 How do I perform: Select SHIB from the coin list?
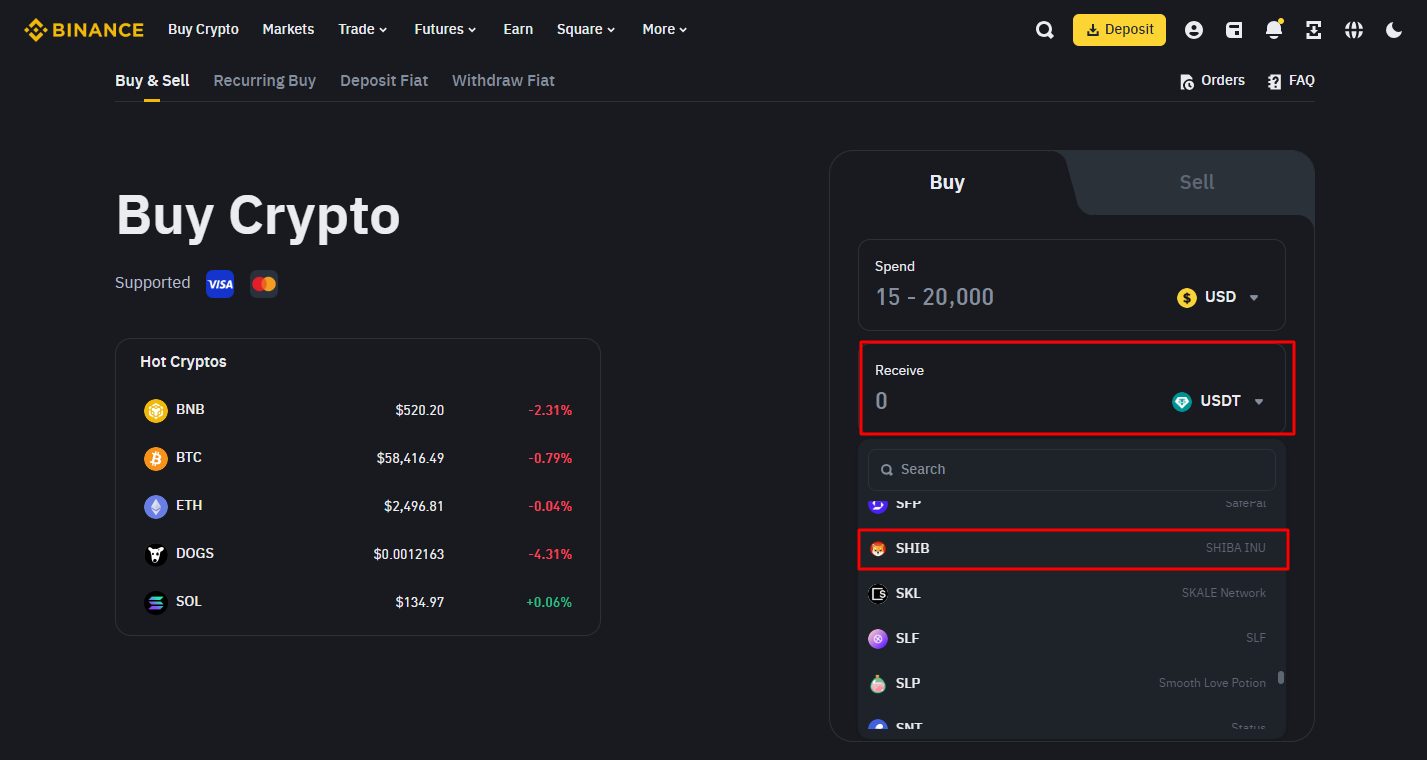point(1072,548)
